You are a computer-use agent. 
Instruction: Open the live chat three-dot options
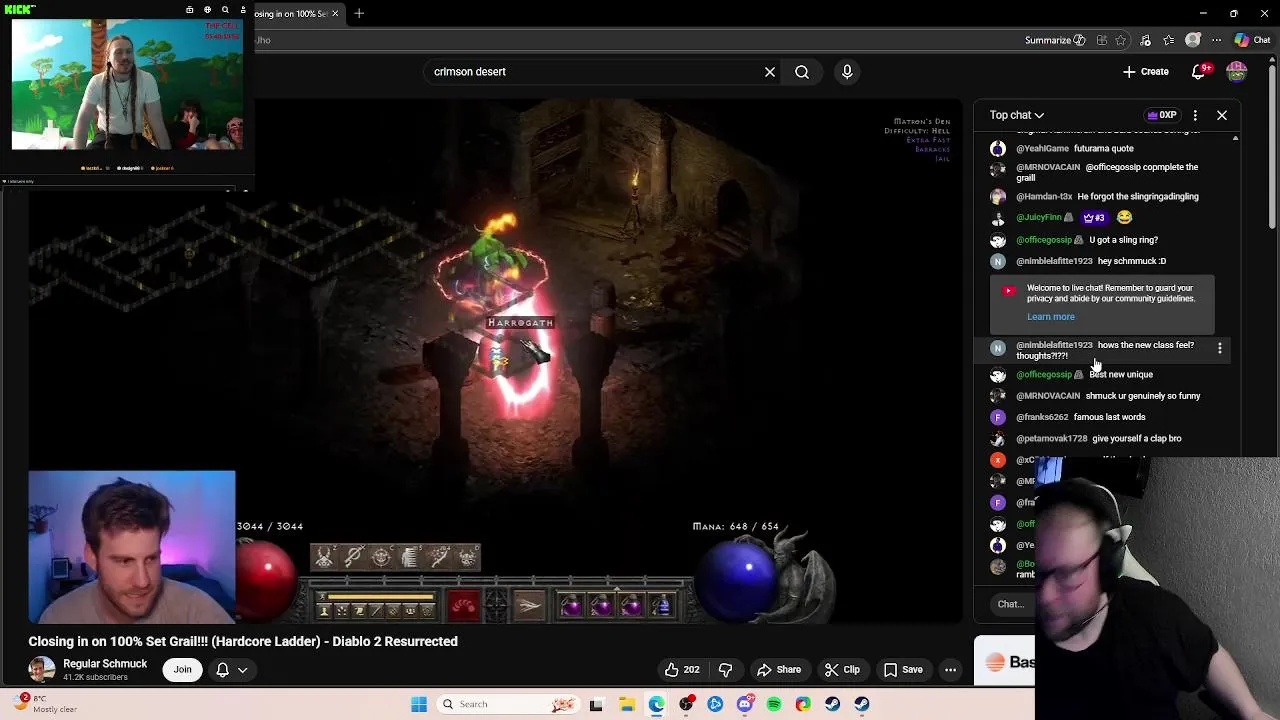[1195, 115]
